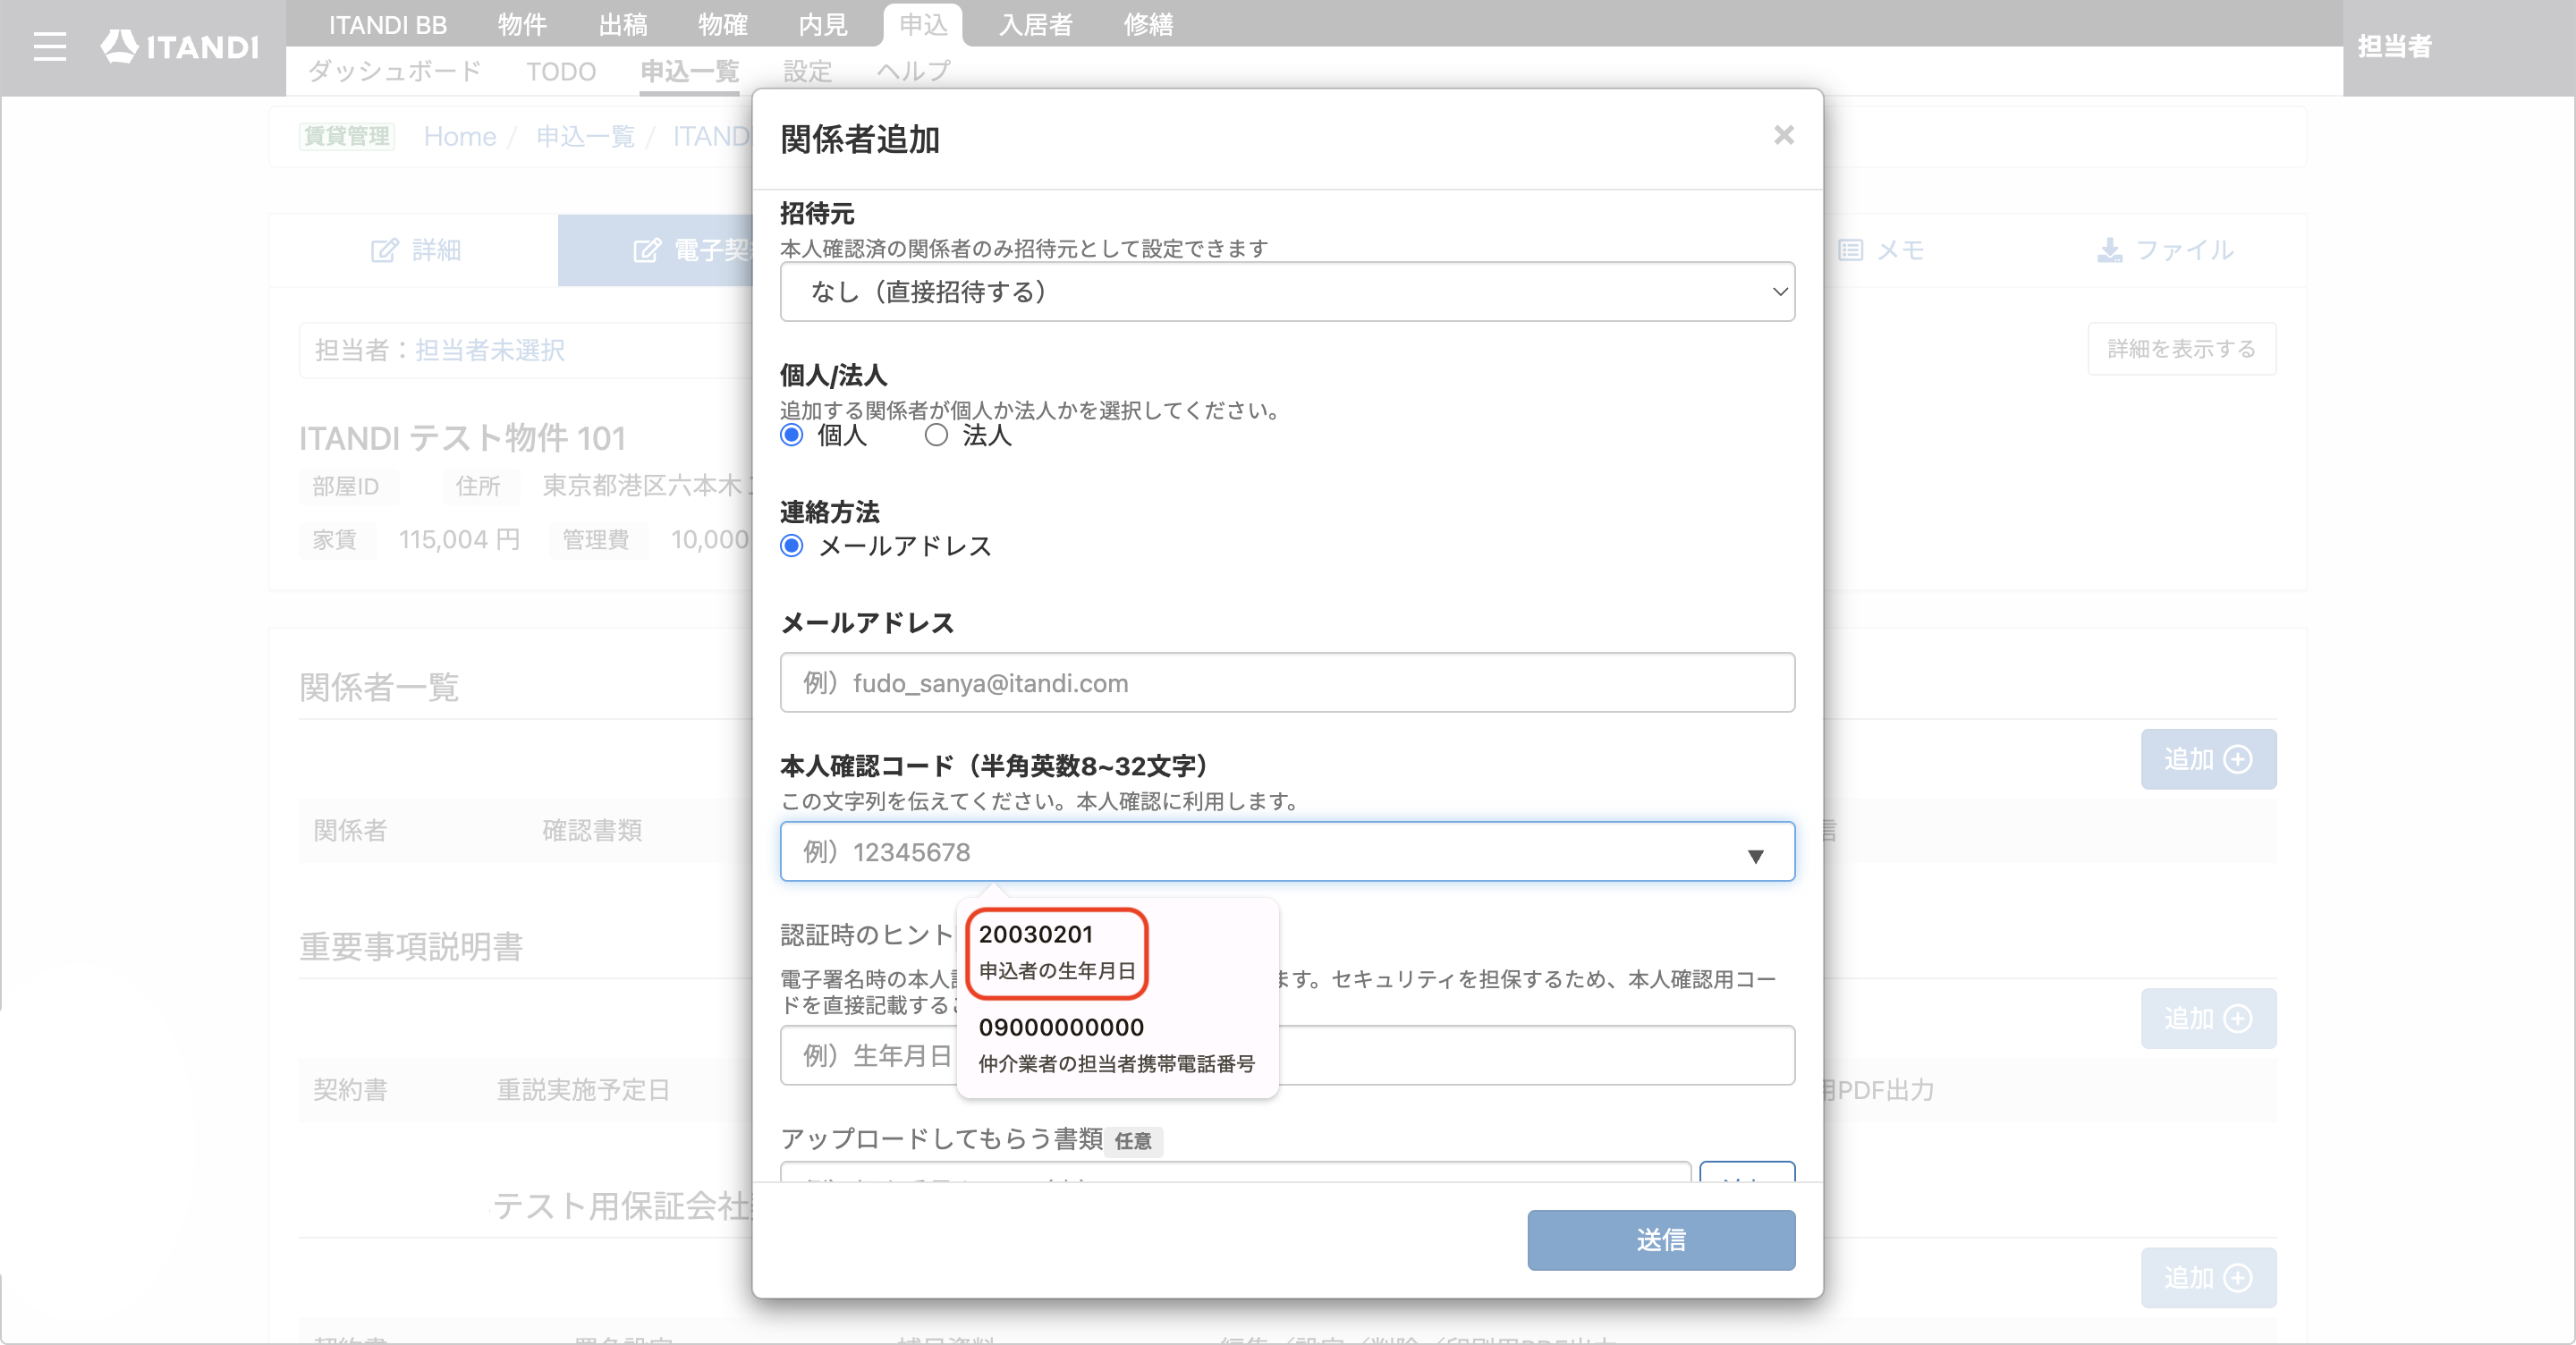Open the 入居者 top menu
Viewport: 2576px width, 1345px height.
coord(1035,24)
